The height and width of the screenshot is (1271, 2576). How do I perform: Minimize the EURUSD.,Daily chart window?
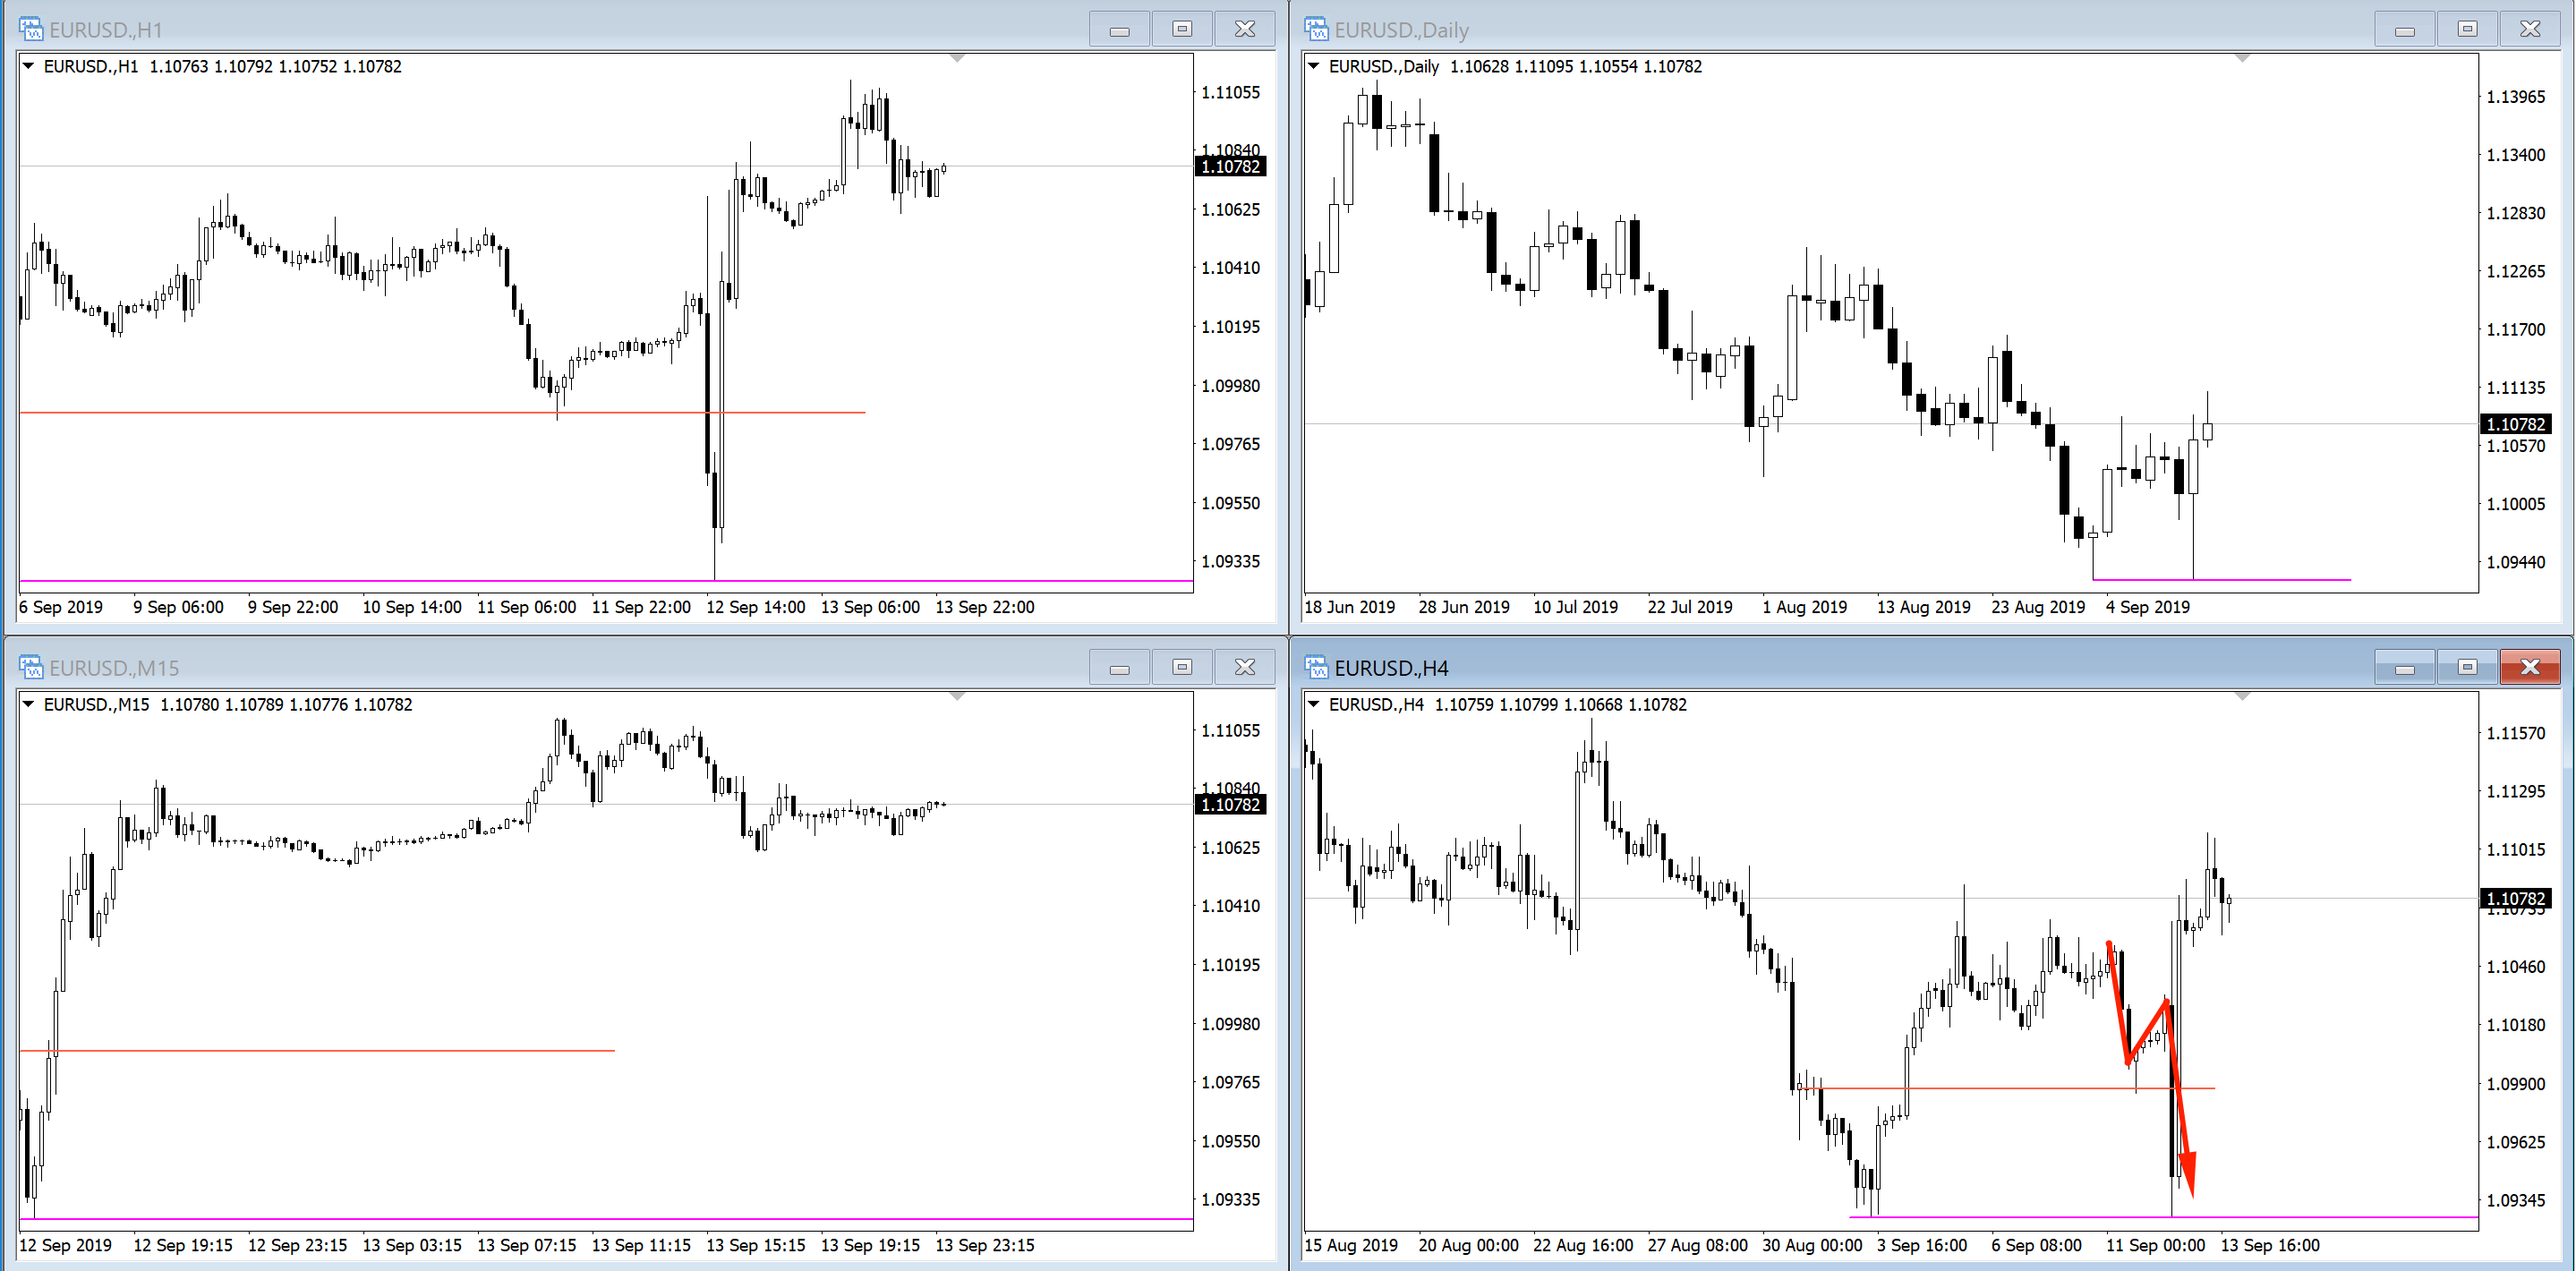coord(2405,29)
